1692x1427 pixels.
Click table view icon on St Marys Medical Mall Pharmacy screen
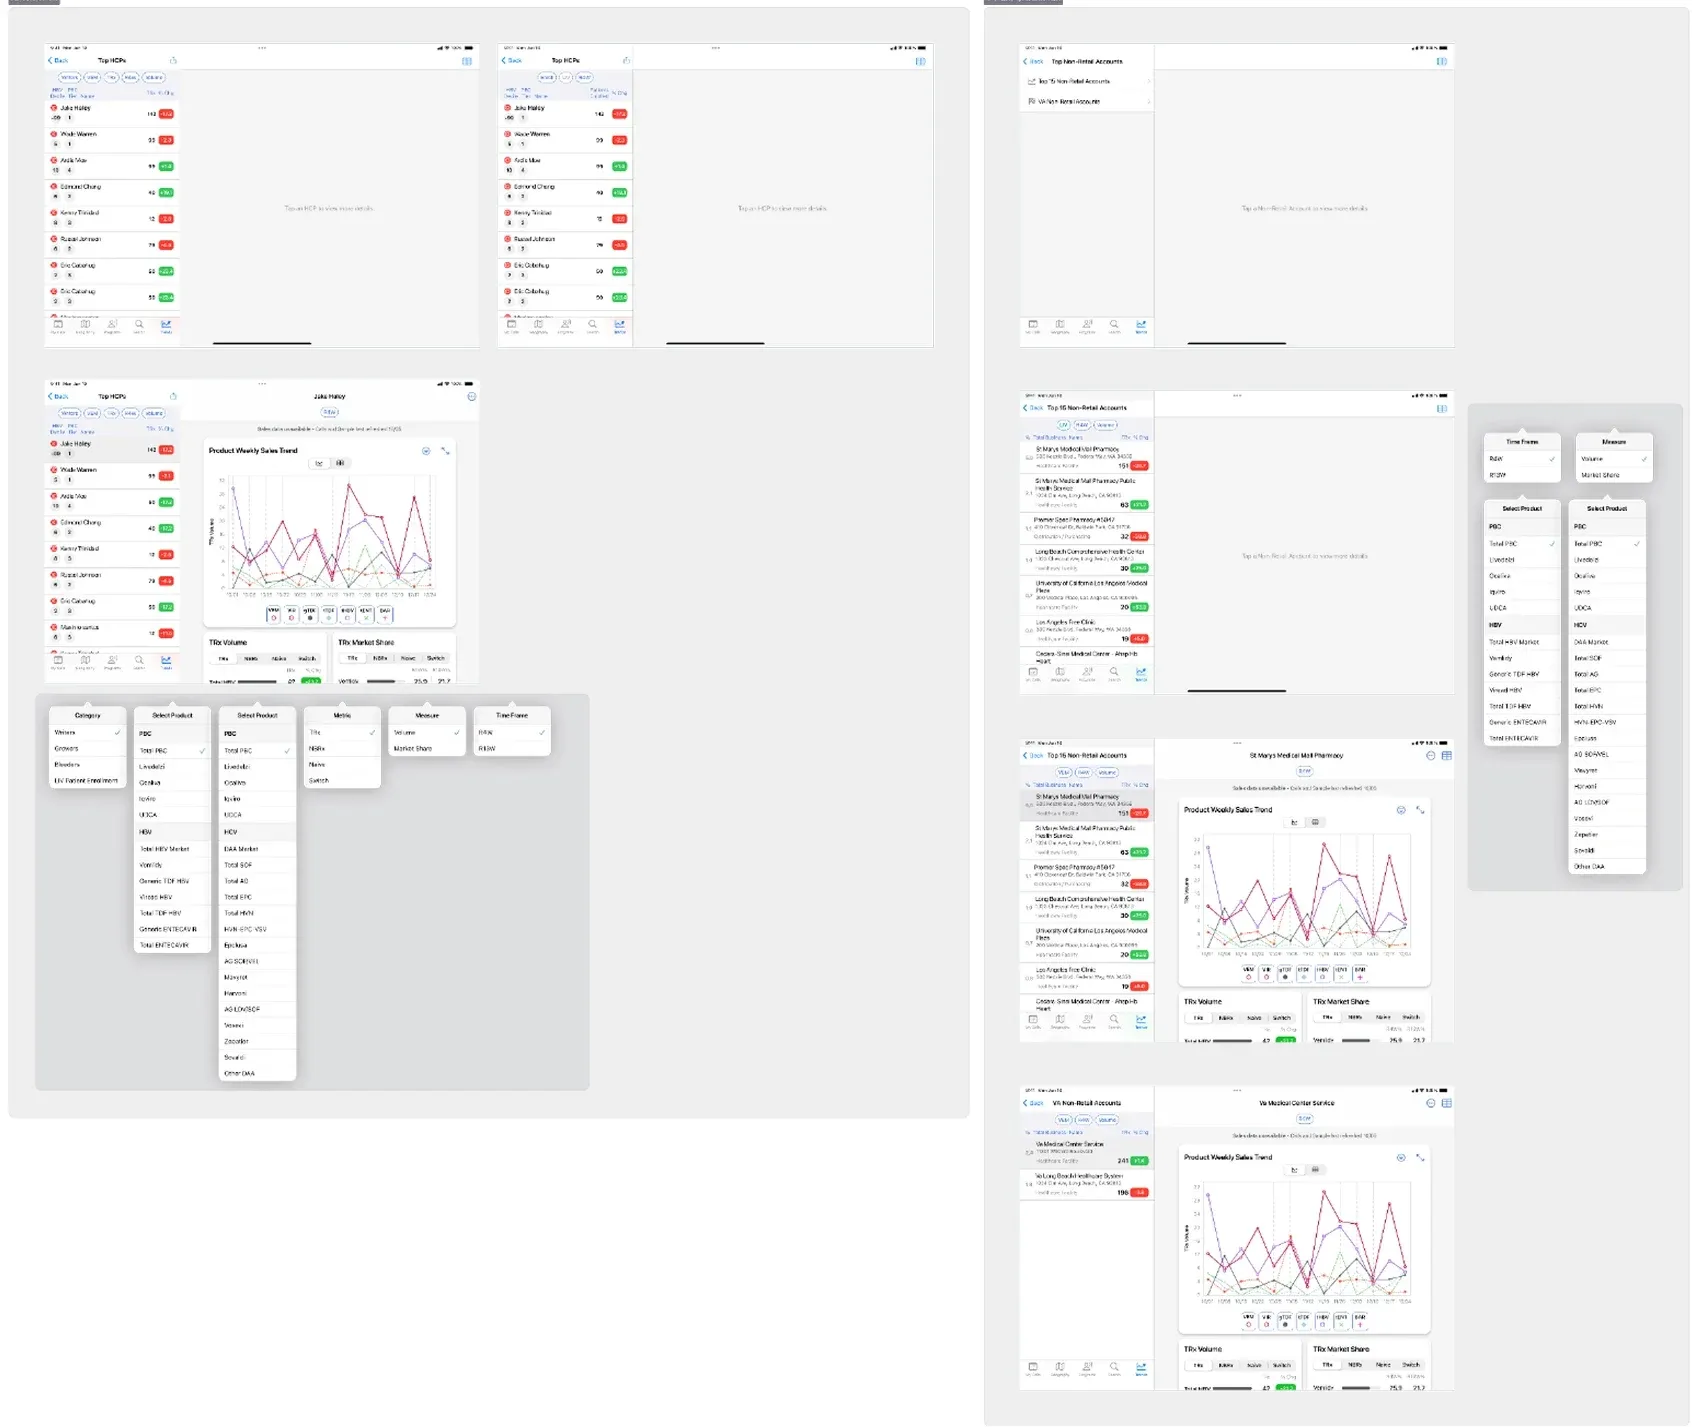point(1446,755)
